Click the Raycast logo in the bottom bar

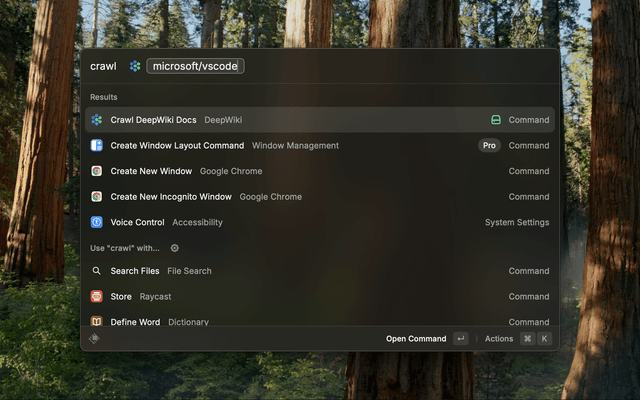94,339
